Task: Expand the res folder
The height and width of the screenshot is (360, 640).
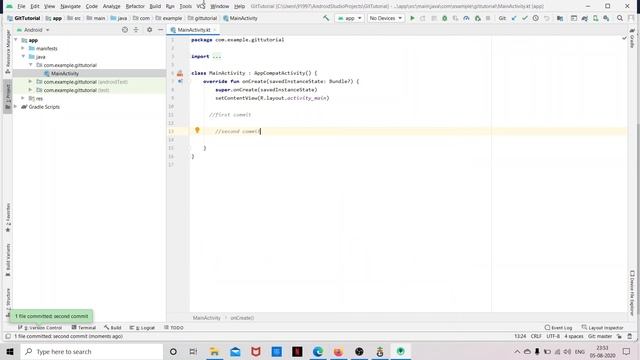Action: tap(23, 98)
